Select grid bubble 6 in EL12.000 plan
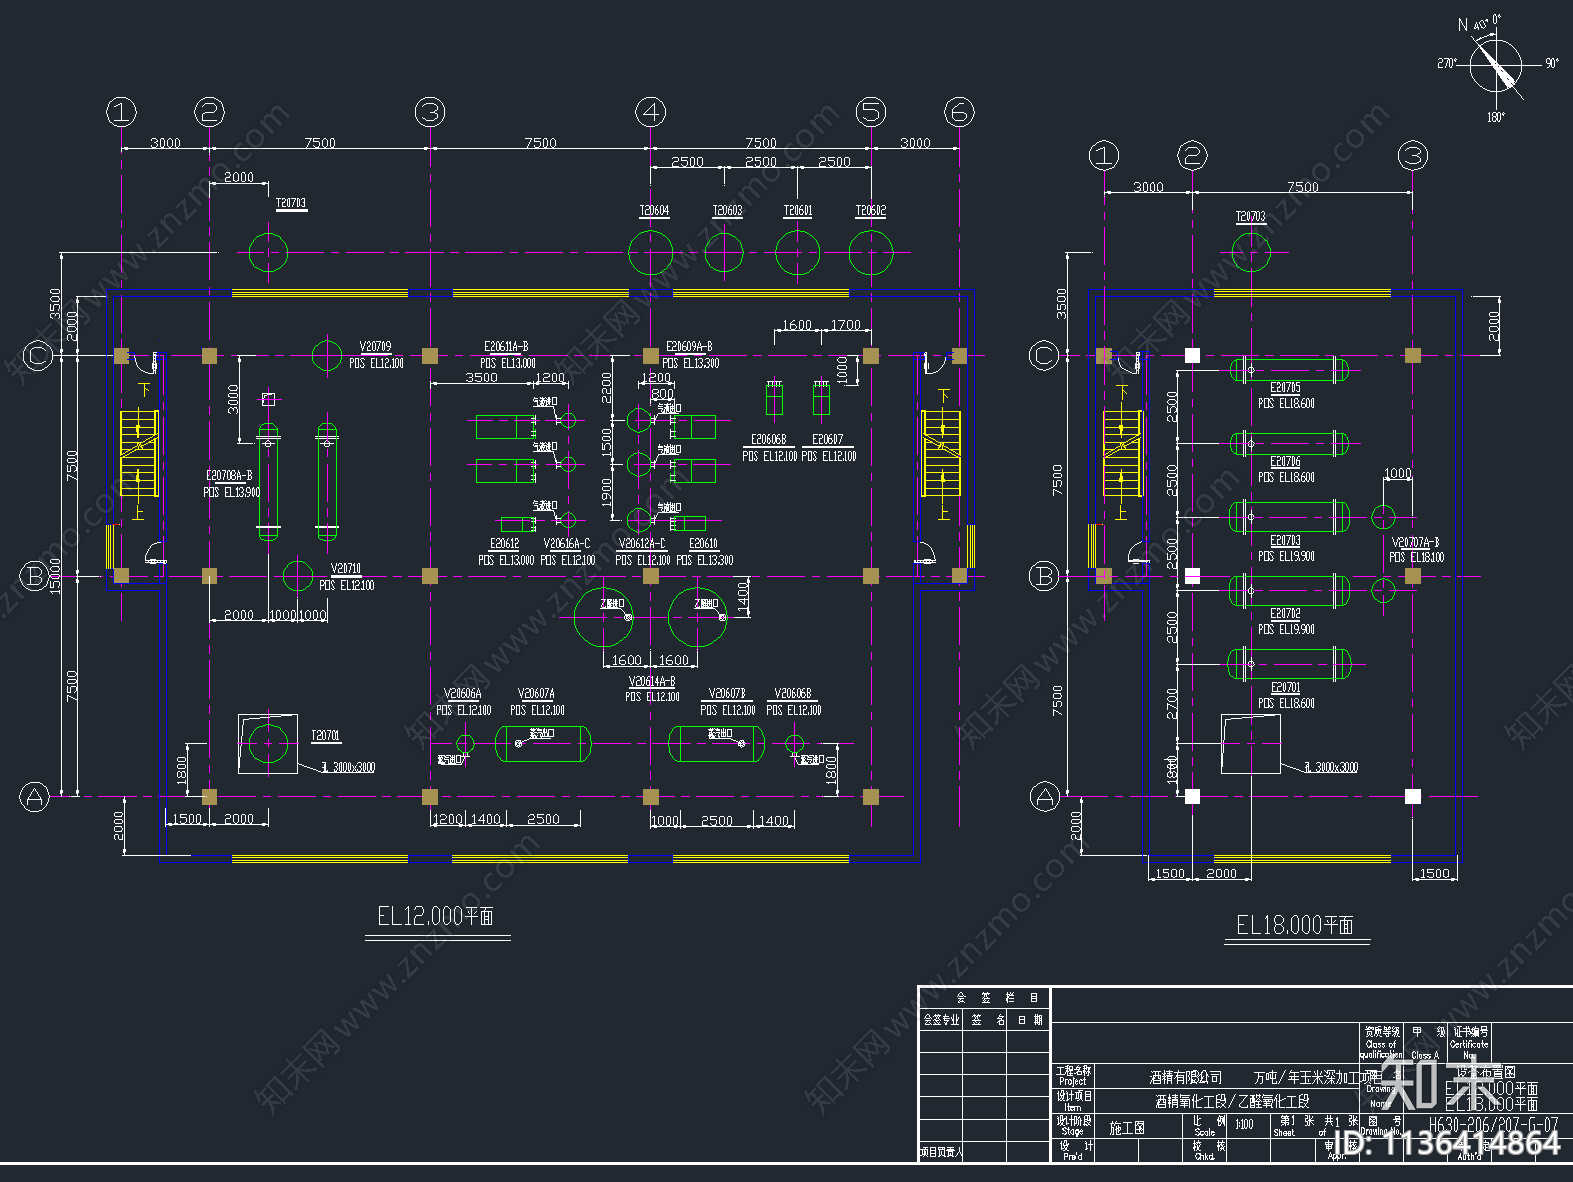The height and width of the screenshot is (1182, 1573). tap(959, 112)
